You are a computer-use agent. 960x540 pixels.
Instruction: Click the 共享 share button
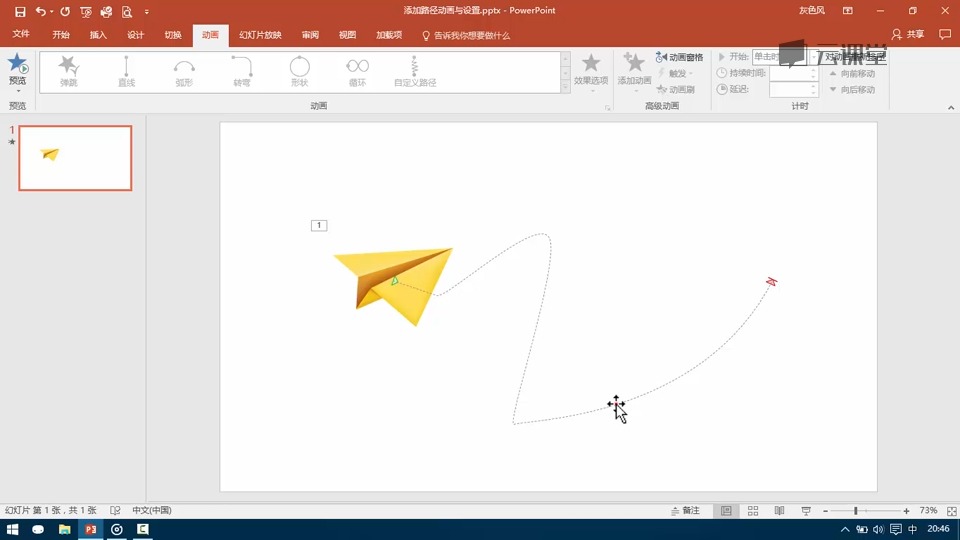click(908, 34)
